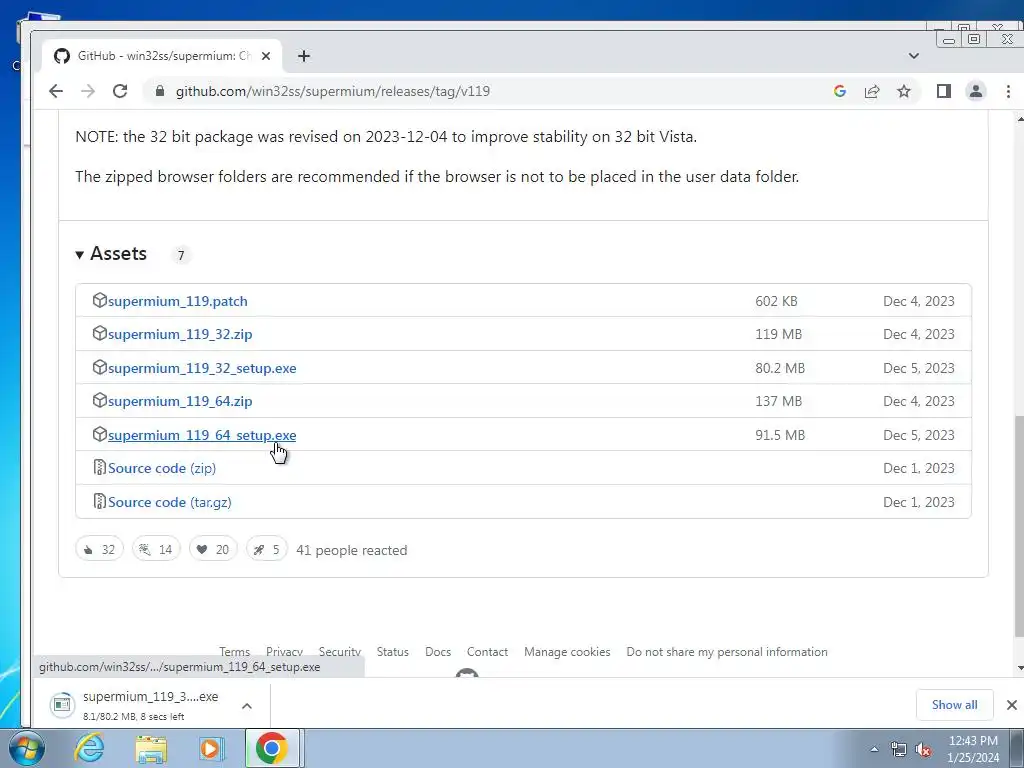Viewport: 1024px width, 768px height.
Task: Open the footer Status link
Action: coord(392,652)
